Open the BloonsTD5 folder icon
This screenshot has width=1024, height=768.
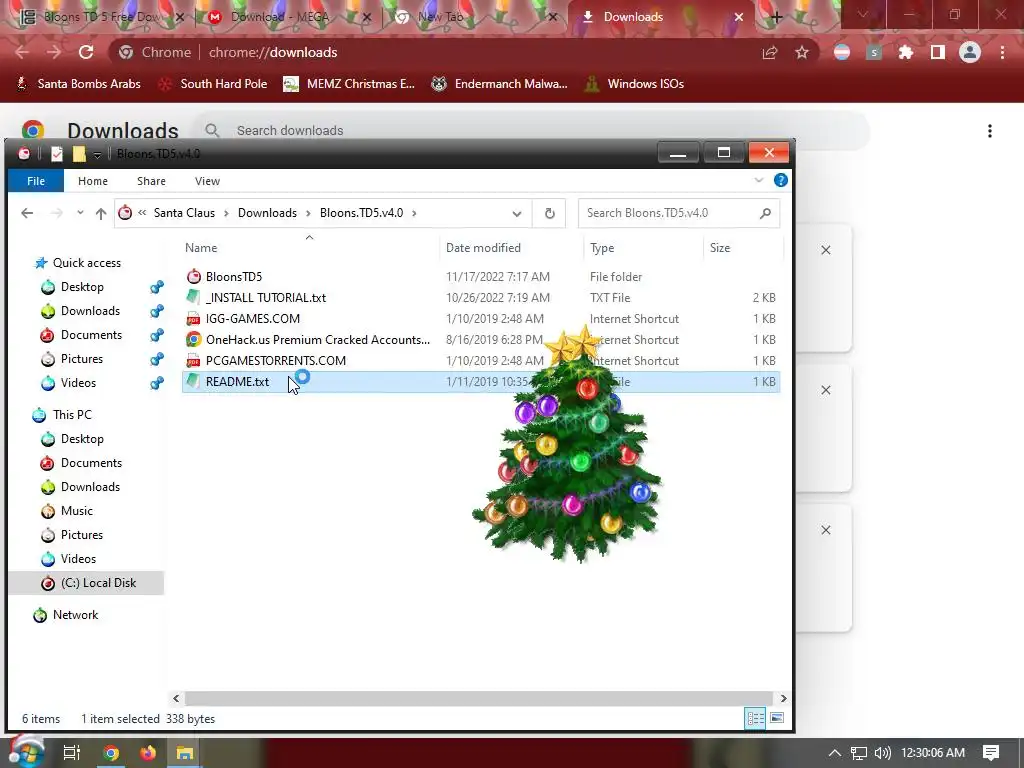193,276
